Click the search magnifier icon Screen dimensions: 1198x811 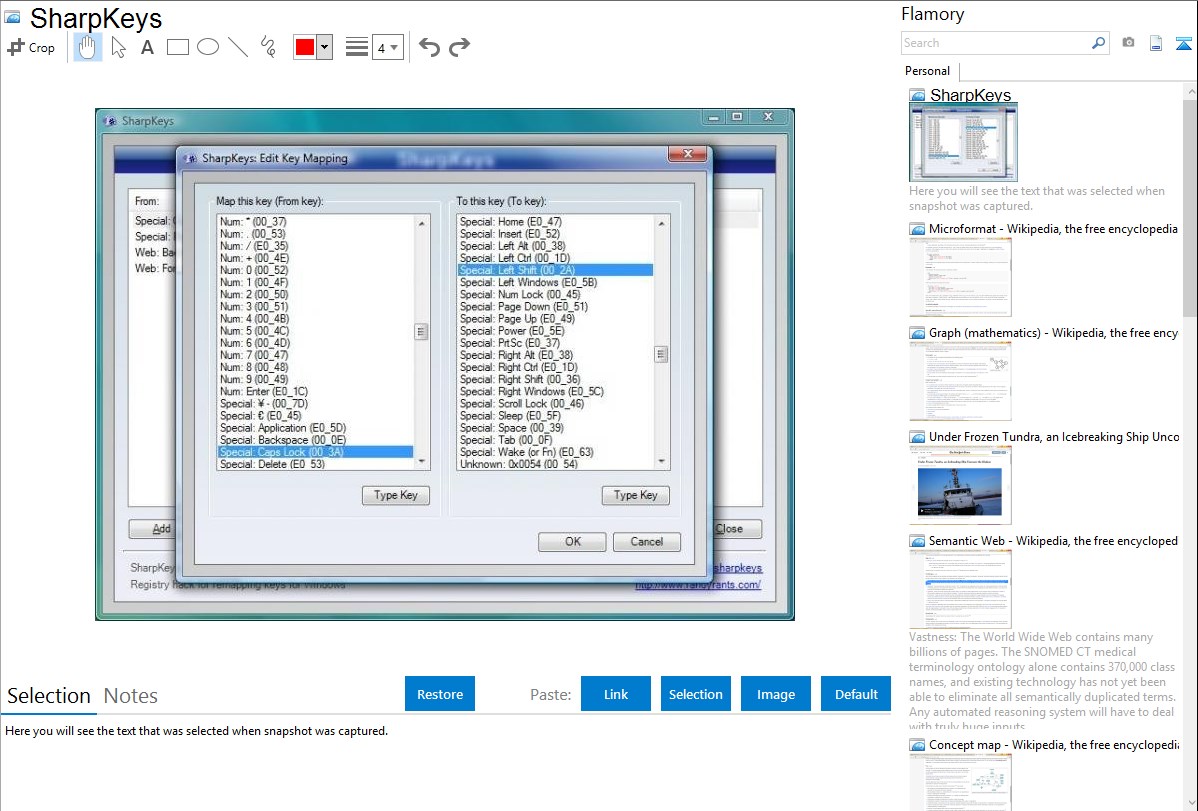pos(1099,43)
